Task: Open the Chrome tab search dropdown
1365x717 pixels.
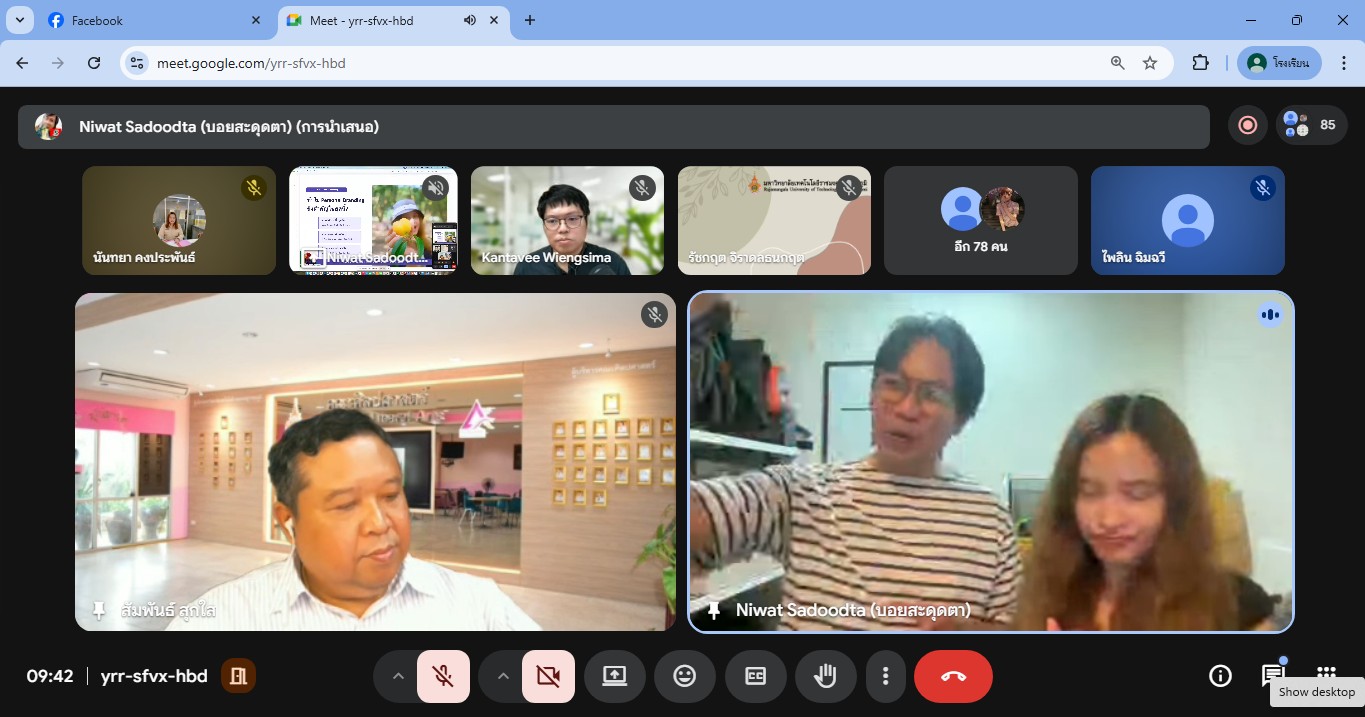Action: [19, 20]
